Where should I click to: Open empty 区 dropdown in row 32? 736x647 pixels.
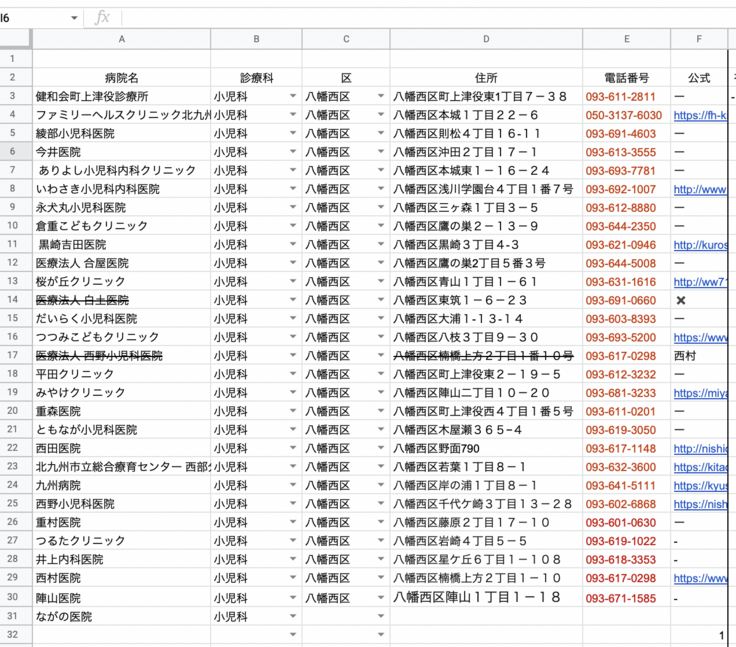pos(381,634)
